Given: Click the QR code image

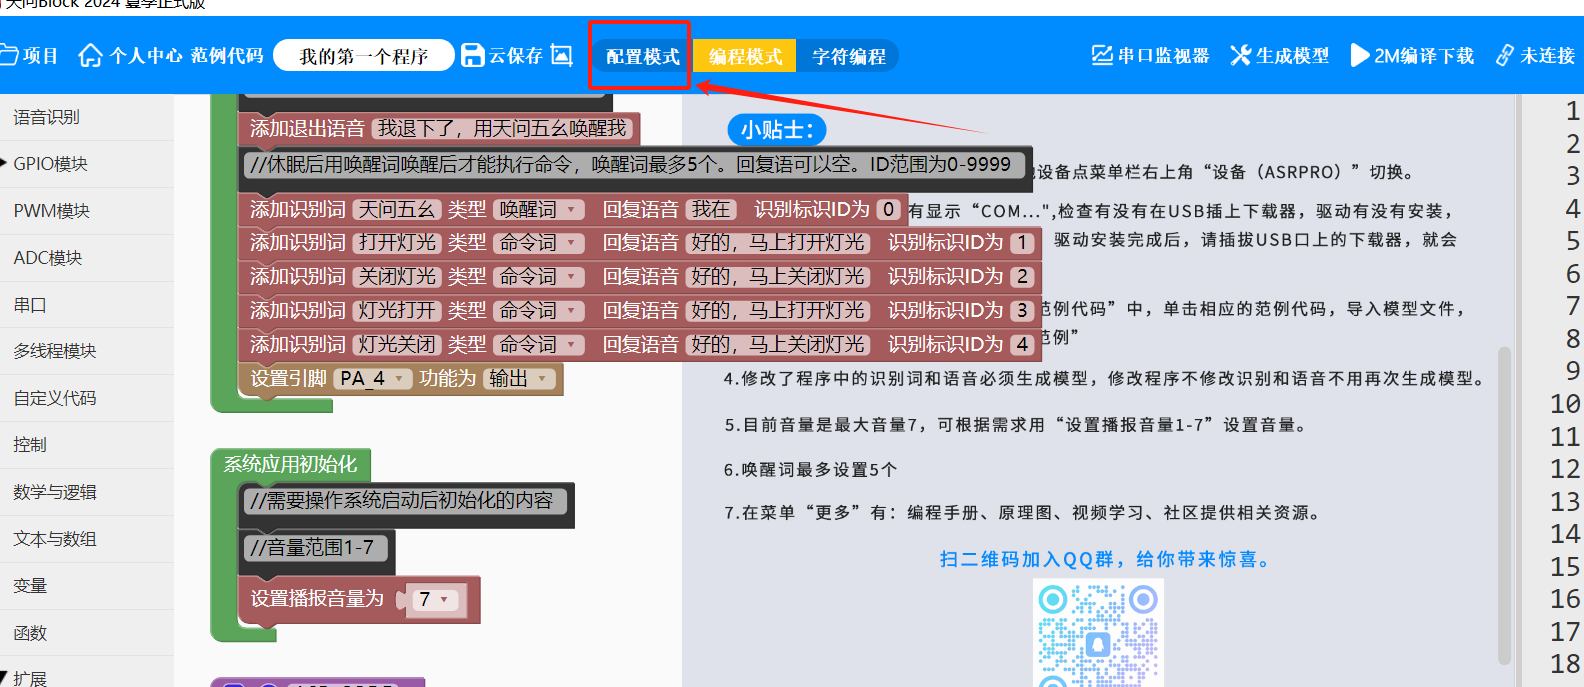Looking at the screenshot, I should [1098, 633].
